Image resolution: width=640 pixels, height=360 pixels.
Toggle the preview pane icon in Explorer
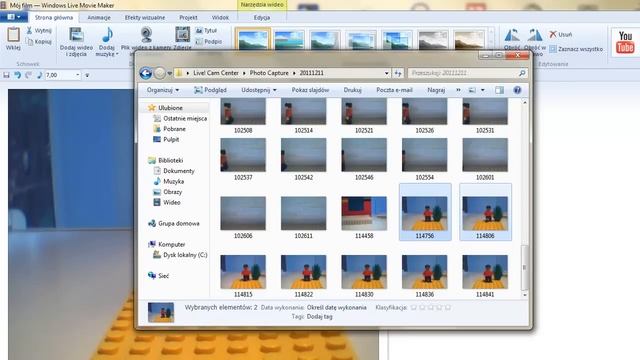(x=499, y=90)
